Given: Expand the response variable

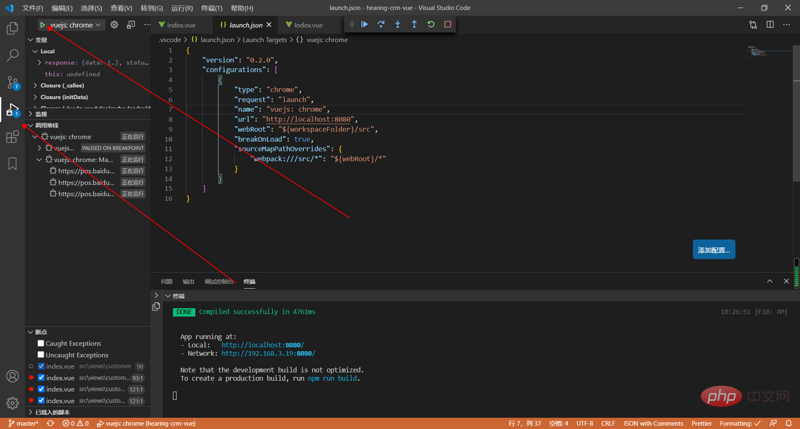Looking at the screenshot, I should point(39,62).
